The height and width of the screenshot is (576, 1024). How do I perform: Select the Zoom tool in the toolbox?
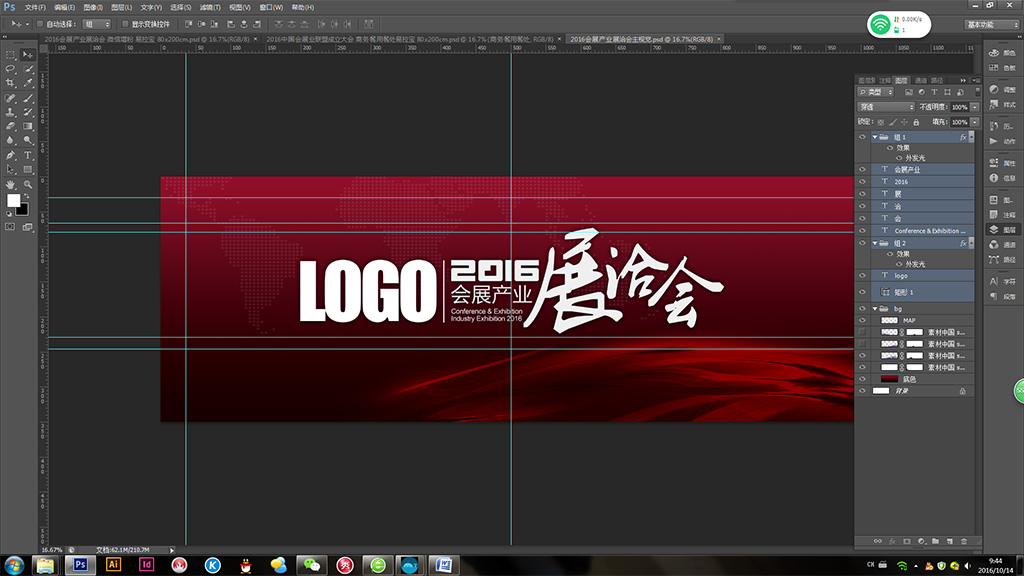pyautogui.click(x=28, y=184)
